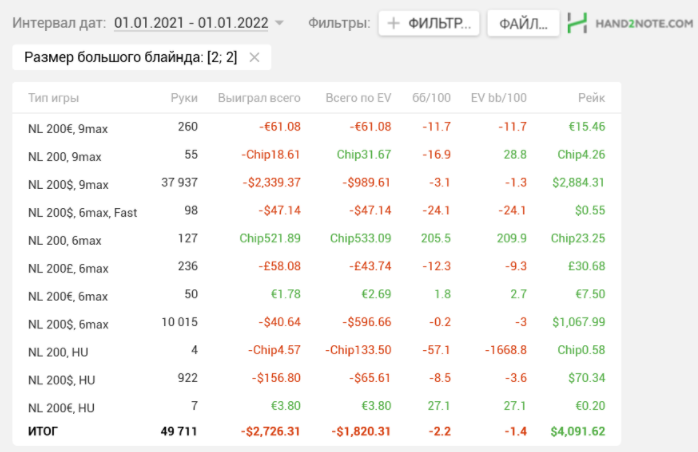
Task: Sort by бб/100 column header
Action: [x=431, y=98]
